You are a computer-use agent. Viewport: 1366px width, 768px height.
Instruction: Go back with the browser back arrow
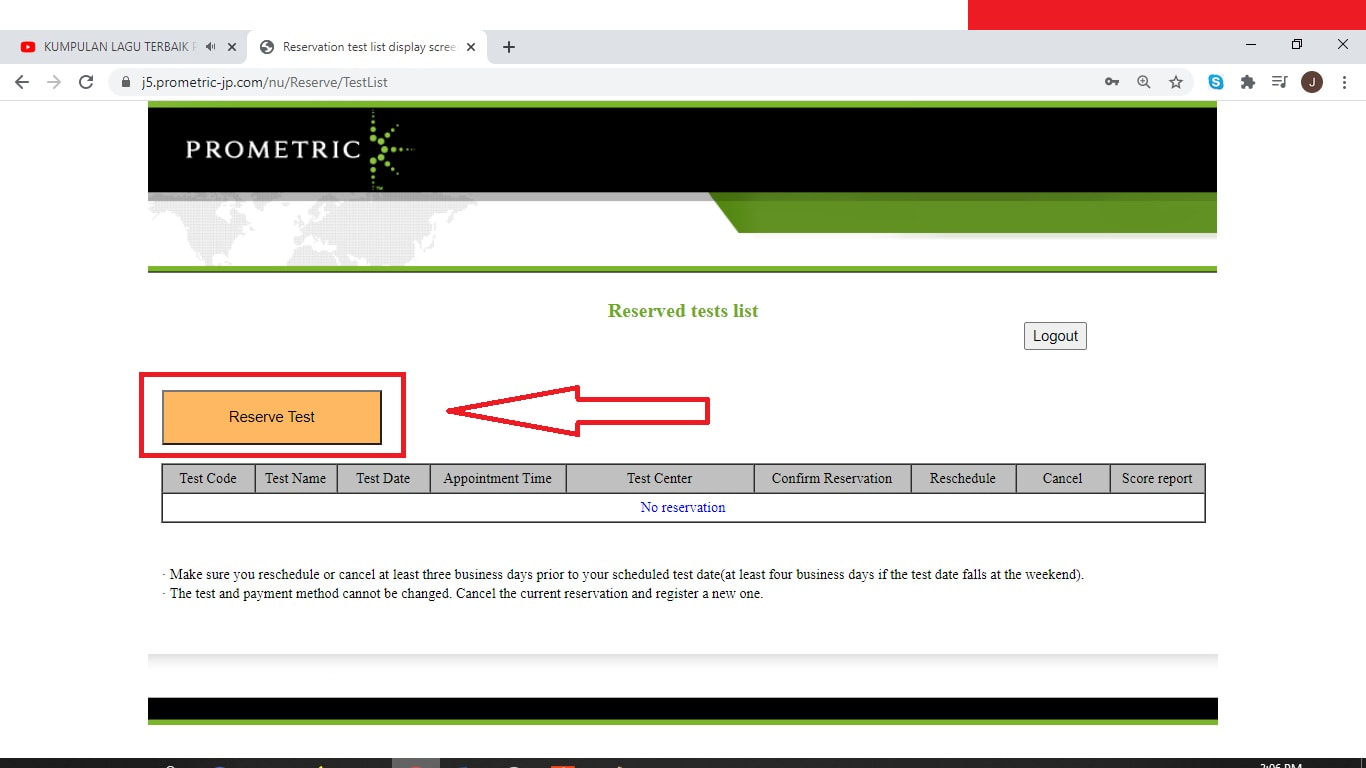pyautogui.click(x=22, y=82)
